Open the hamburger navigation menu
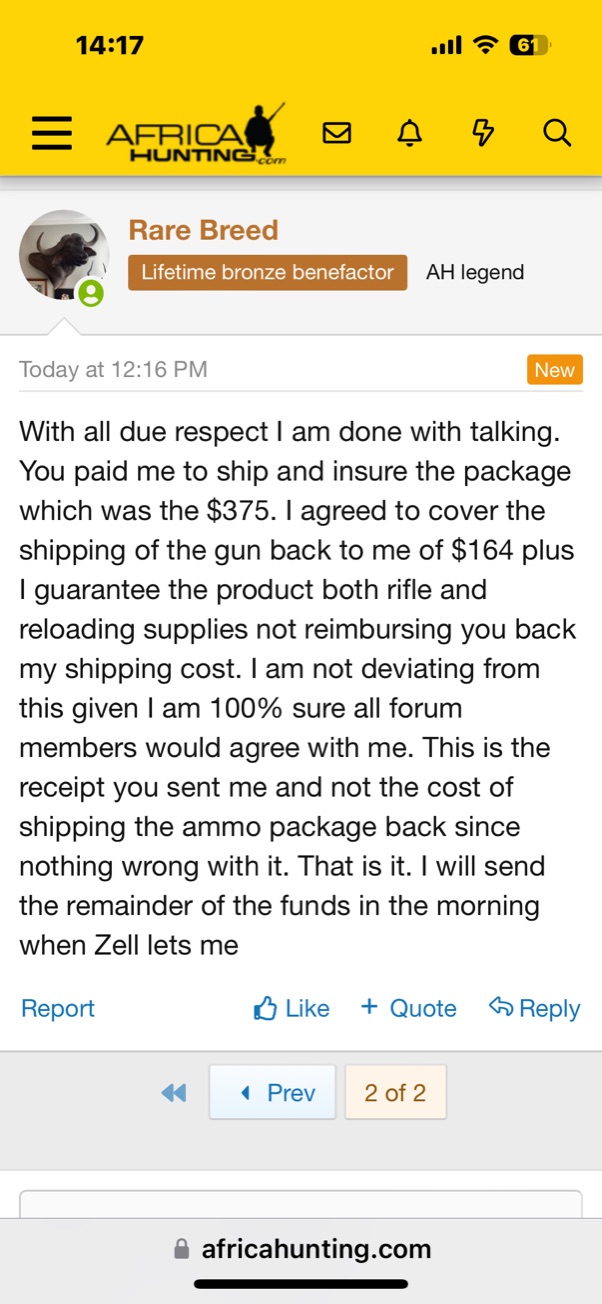The image size is (602, 1304). pos(51,133)
